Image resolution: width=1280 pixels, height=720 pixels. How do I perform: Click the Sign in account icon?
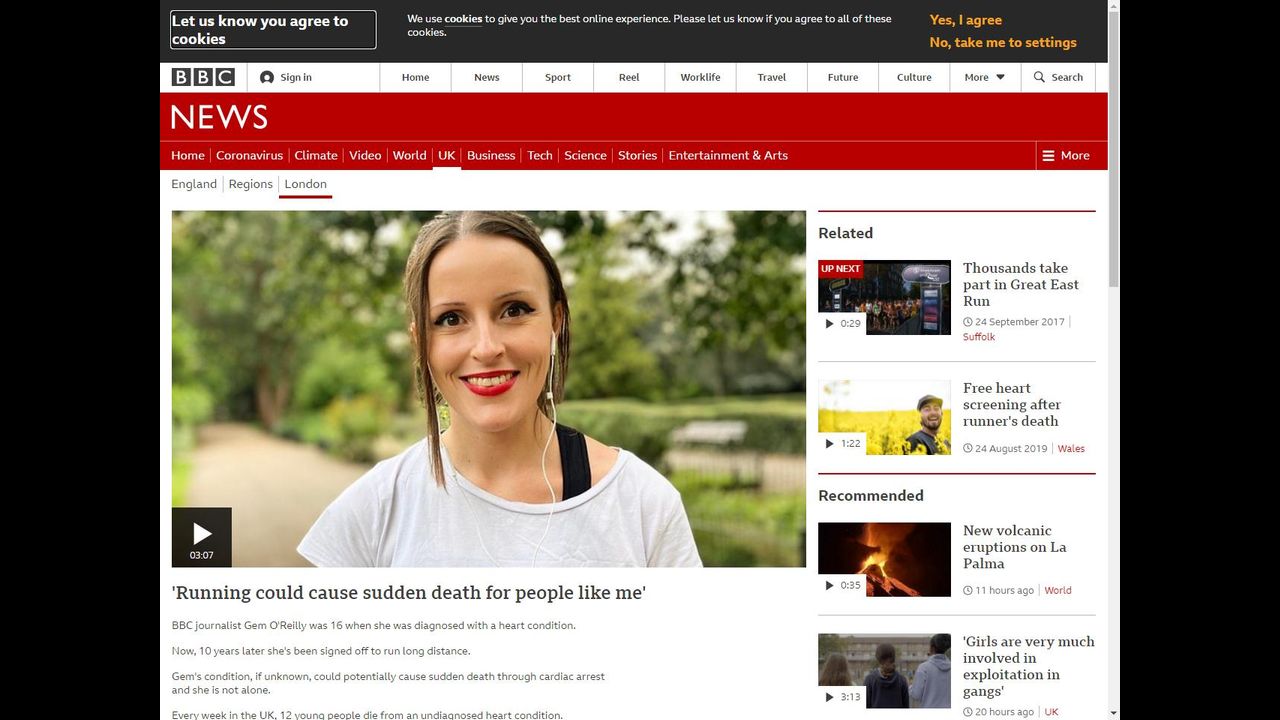coord(267,77)
